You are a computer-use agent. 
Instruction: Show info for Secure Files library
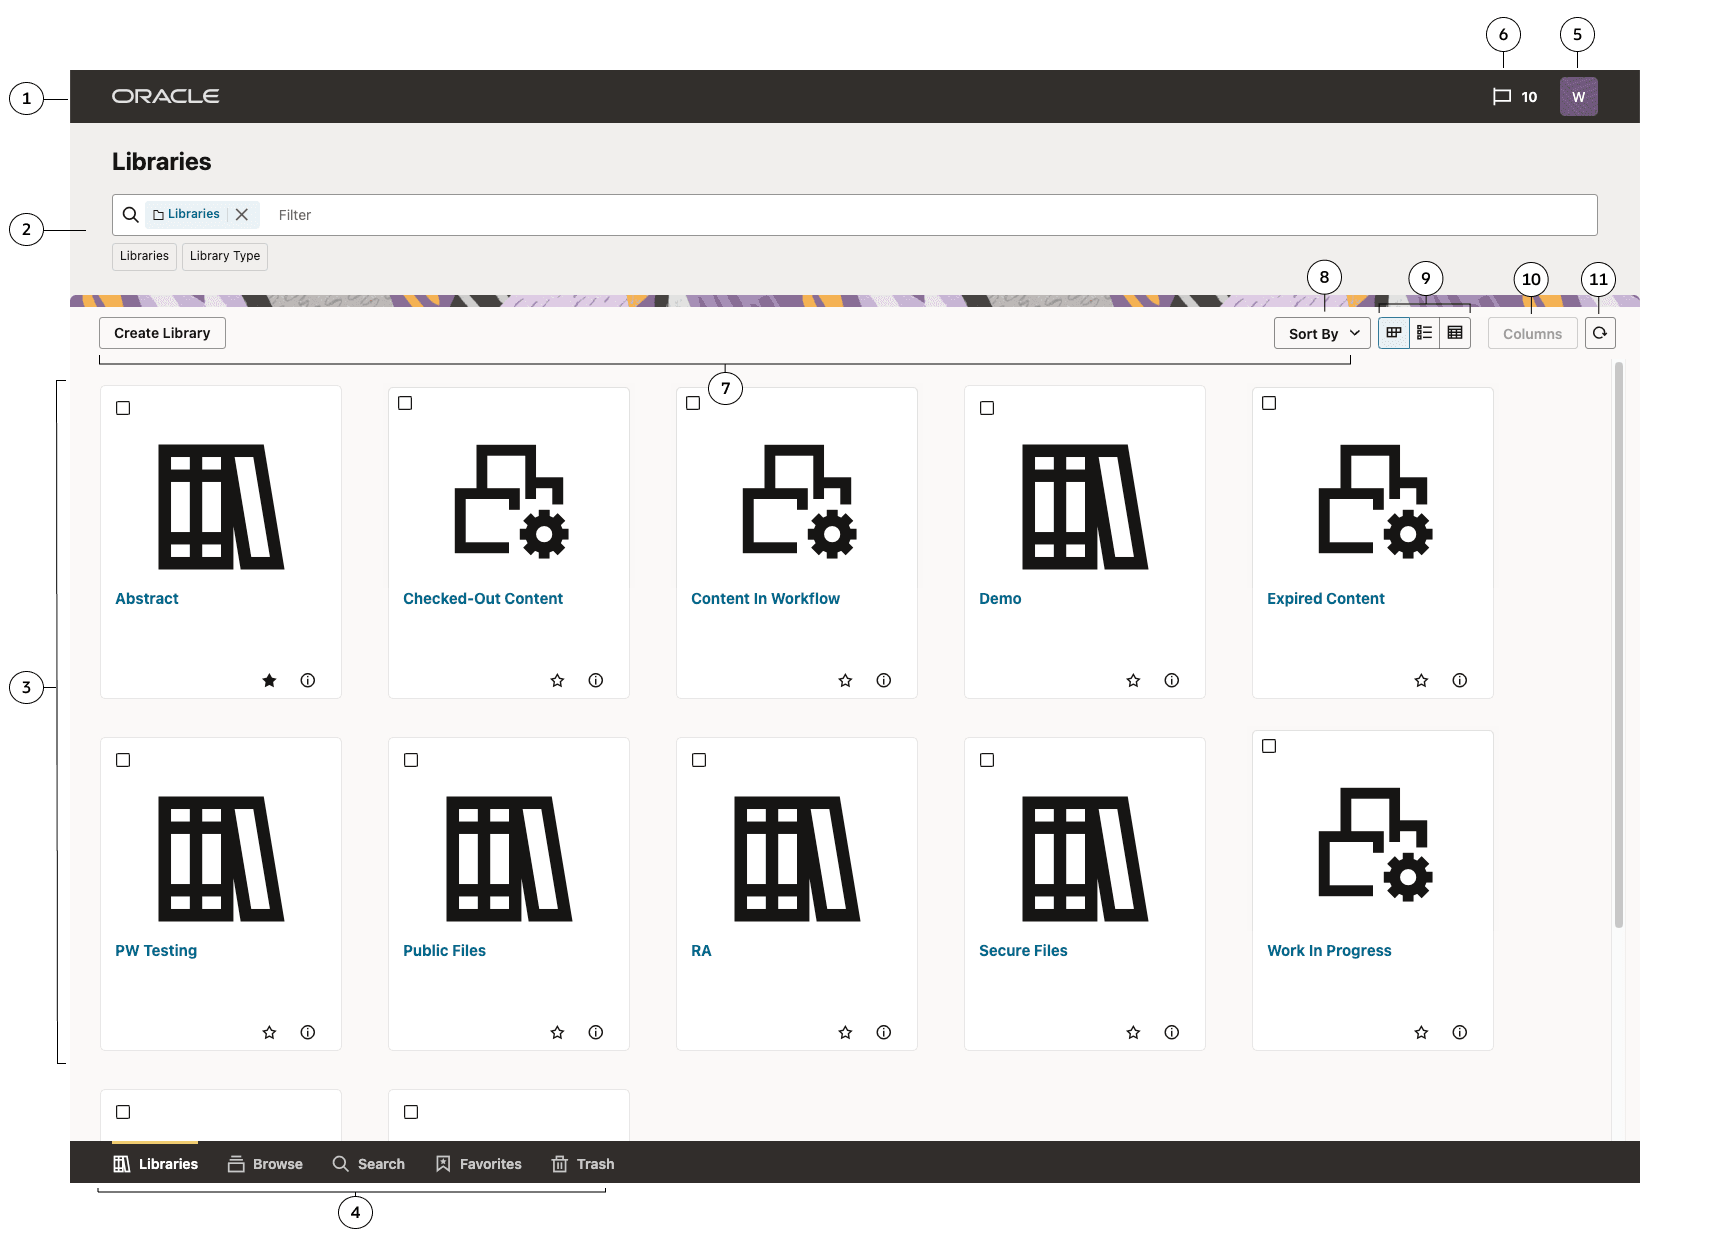click(1172, 1032)
